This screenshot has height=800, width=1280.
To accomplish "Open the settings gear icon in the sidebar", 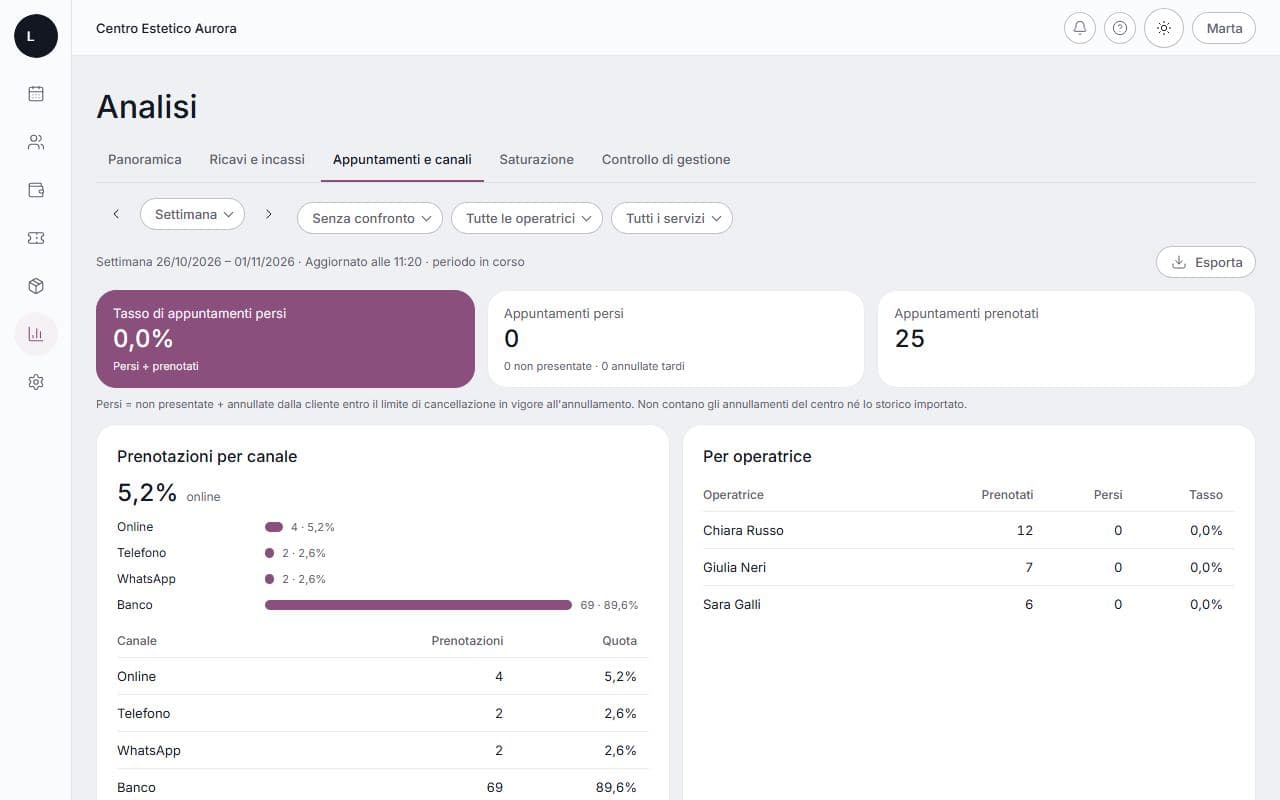I will [x=36, y=382].
